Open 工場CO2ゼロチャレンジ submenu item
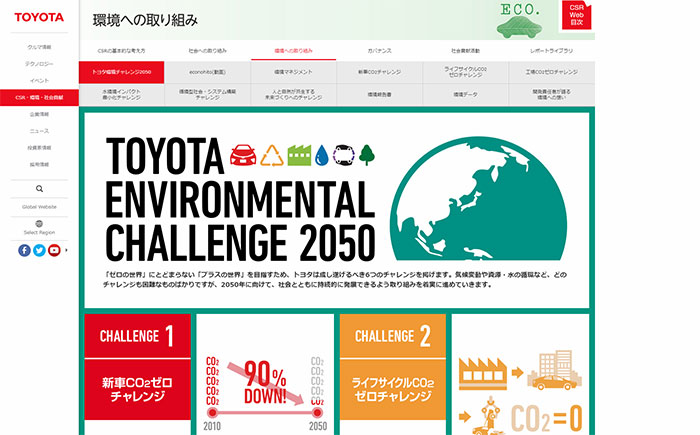The width and height of the screenshot is (700, 435). coord(551,72)
